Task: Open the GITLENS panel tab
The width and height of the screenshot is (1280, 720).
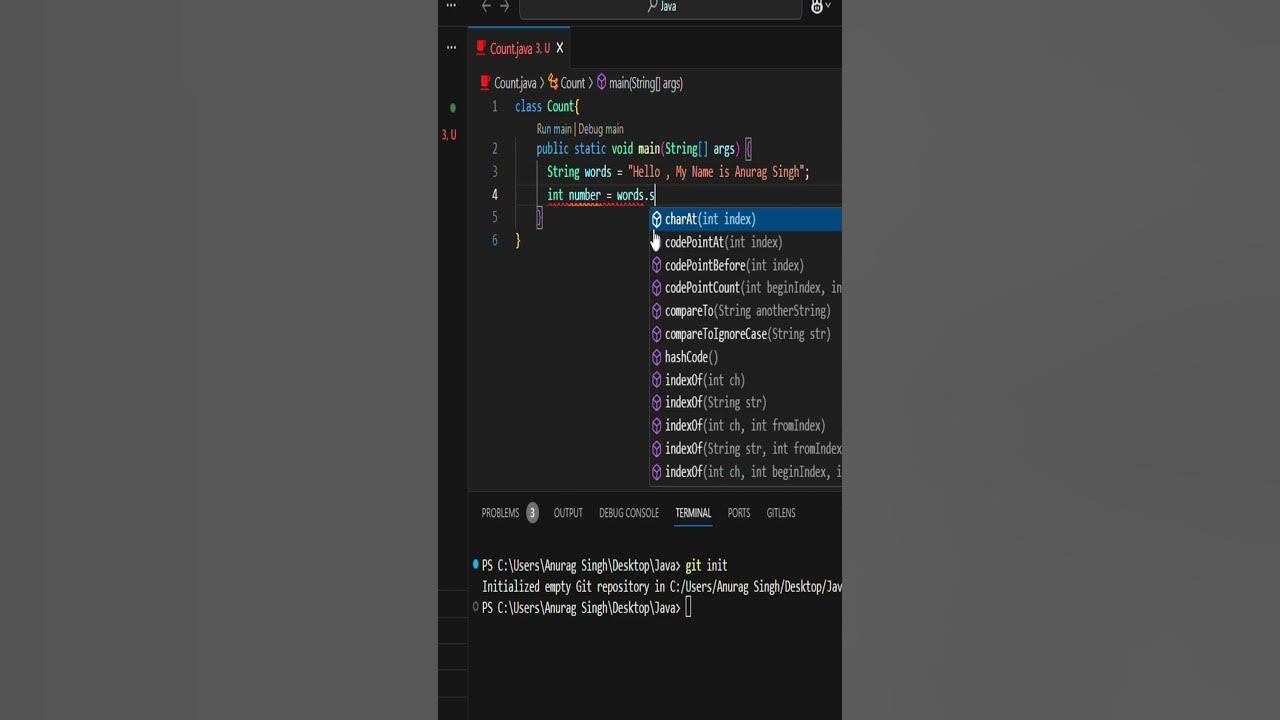Action: pyautogui.click(x=781, y=513)
